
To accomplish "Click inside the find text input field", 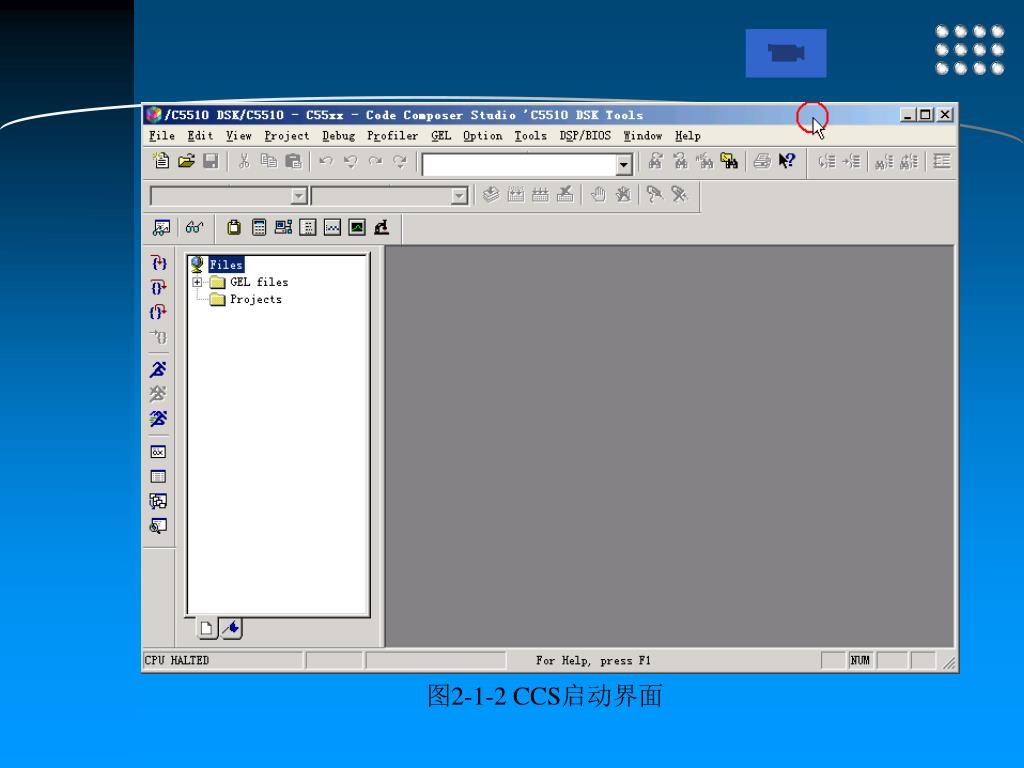I will coord(520,164).
